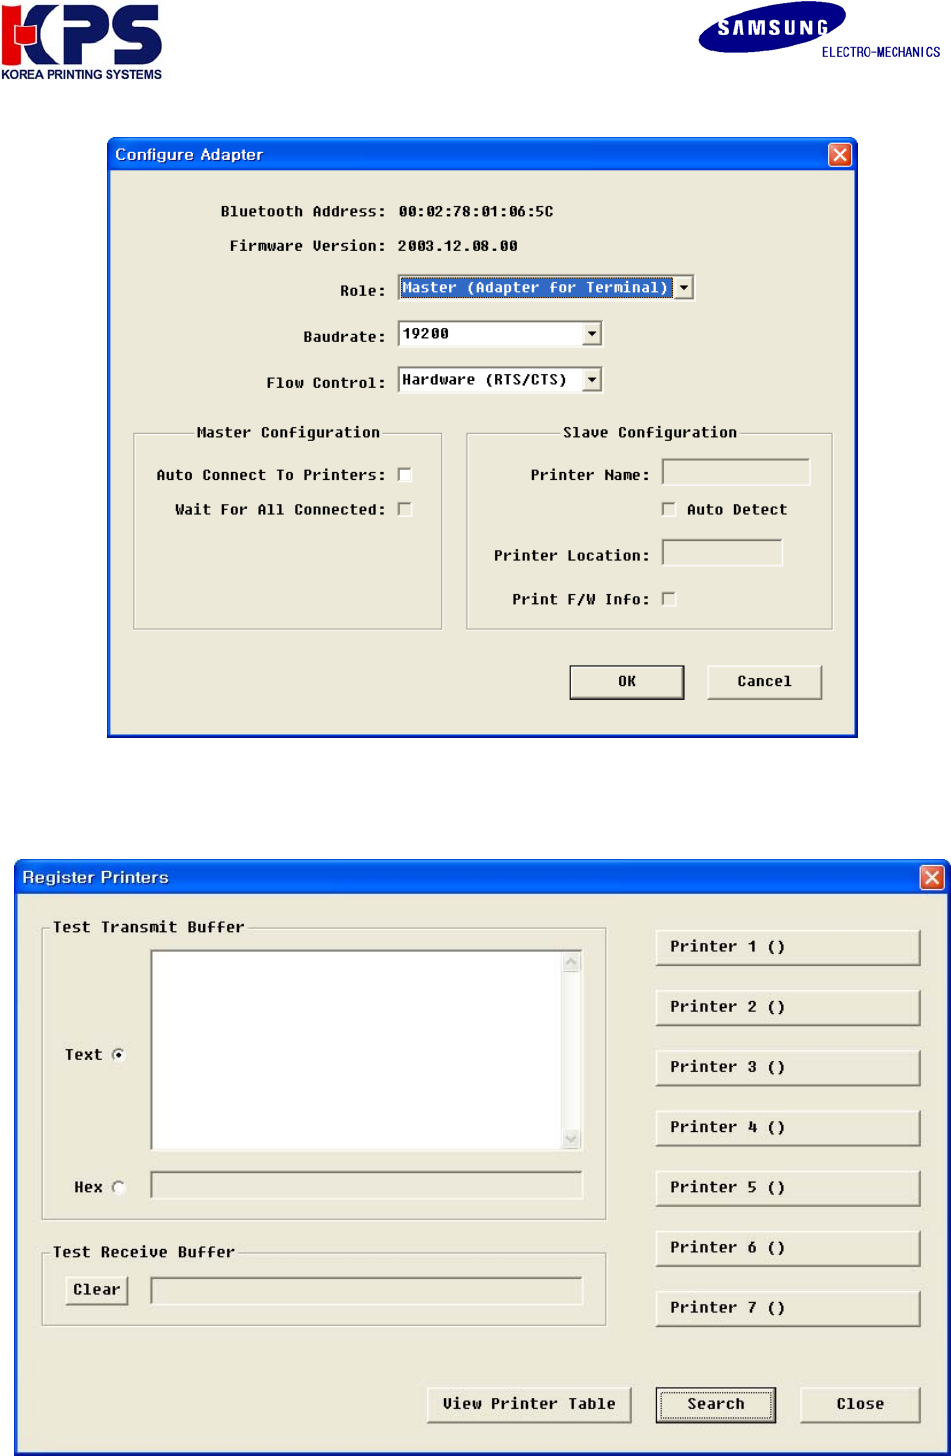Close the Register Printers window with X

click(932, 877)
